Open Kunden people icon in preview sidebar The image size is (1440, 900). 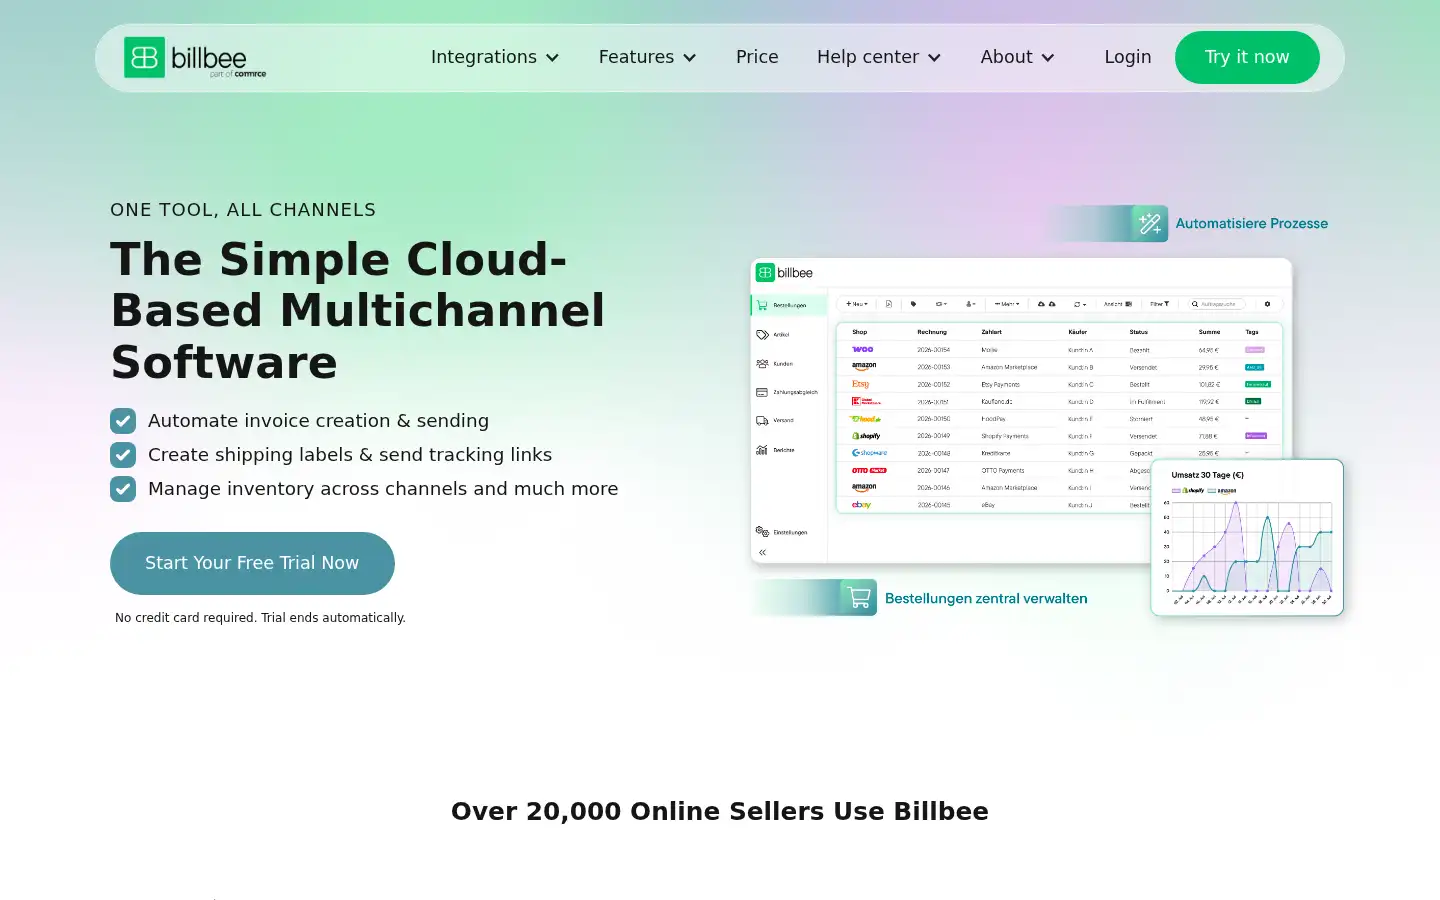click(x=762, y=364)
